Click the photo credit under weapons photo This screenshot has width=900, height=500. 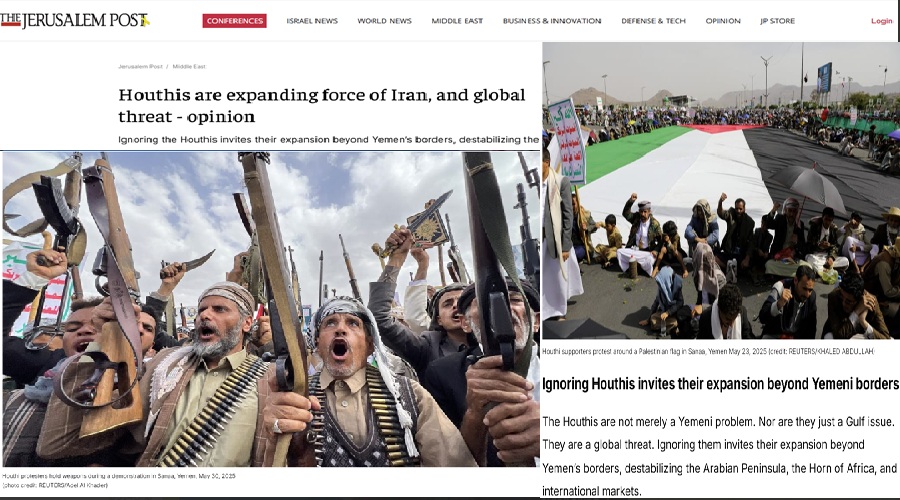click(55, 485)
